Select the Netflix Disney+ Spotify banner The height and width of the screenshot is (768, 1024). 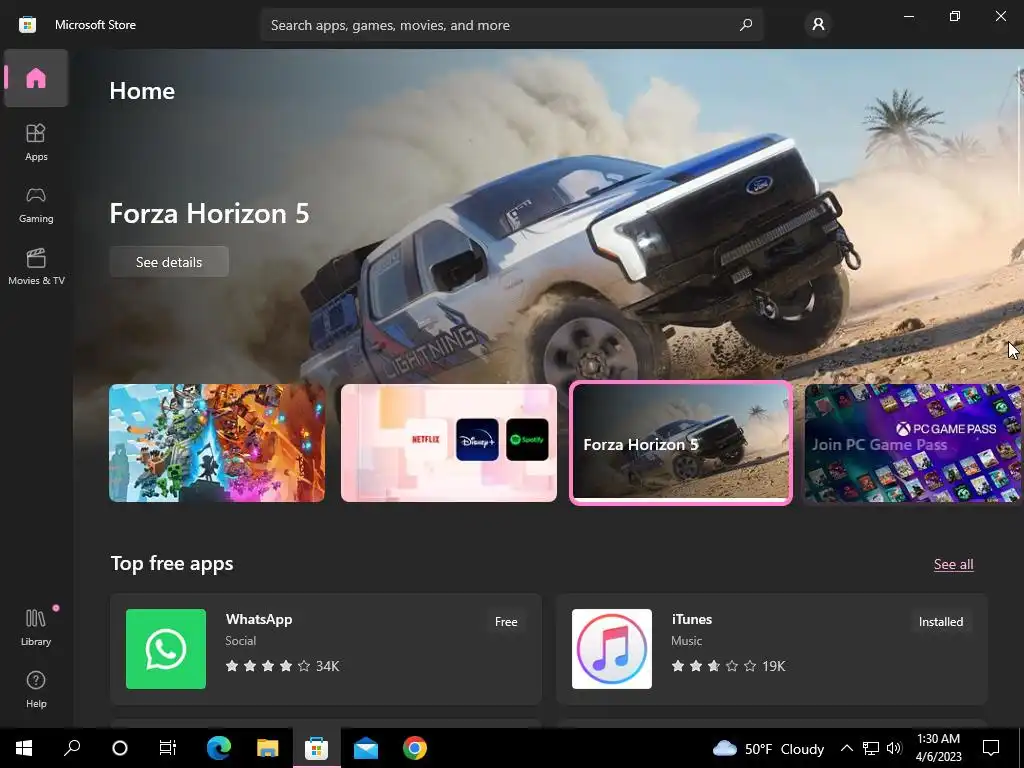tap(449, 443)
